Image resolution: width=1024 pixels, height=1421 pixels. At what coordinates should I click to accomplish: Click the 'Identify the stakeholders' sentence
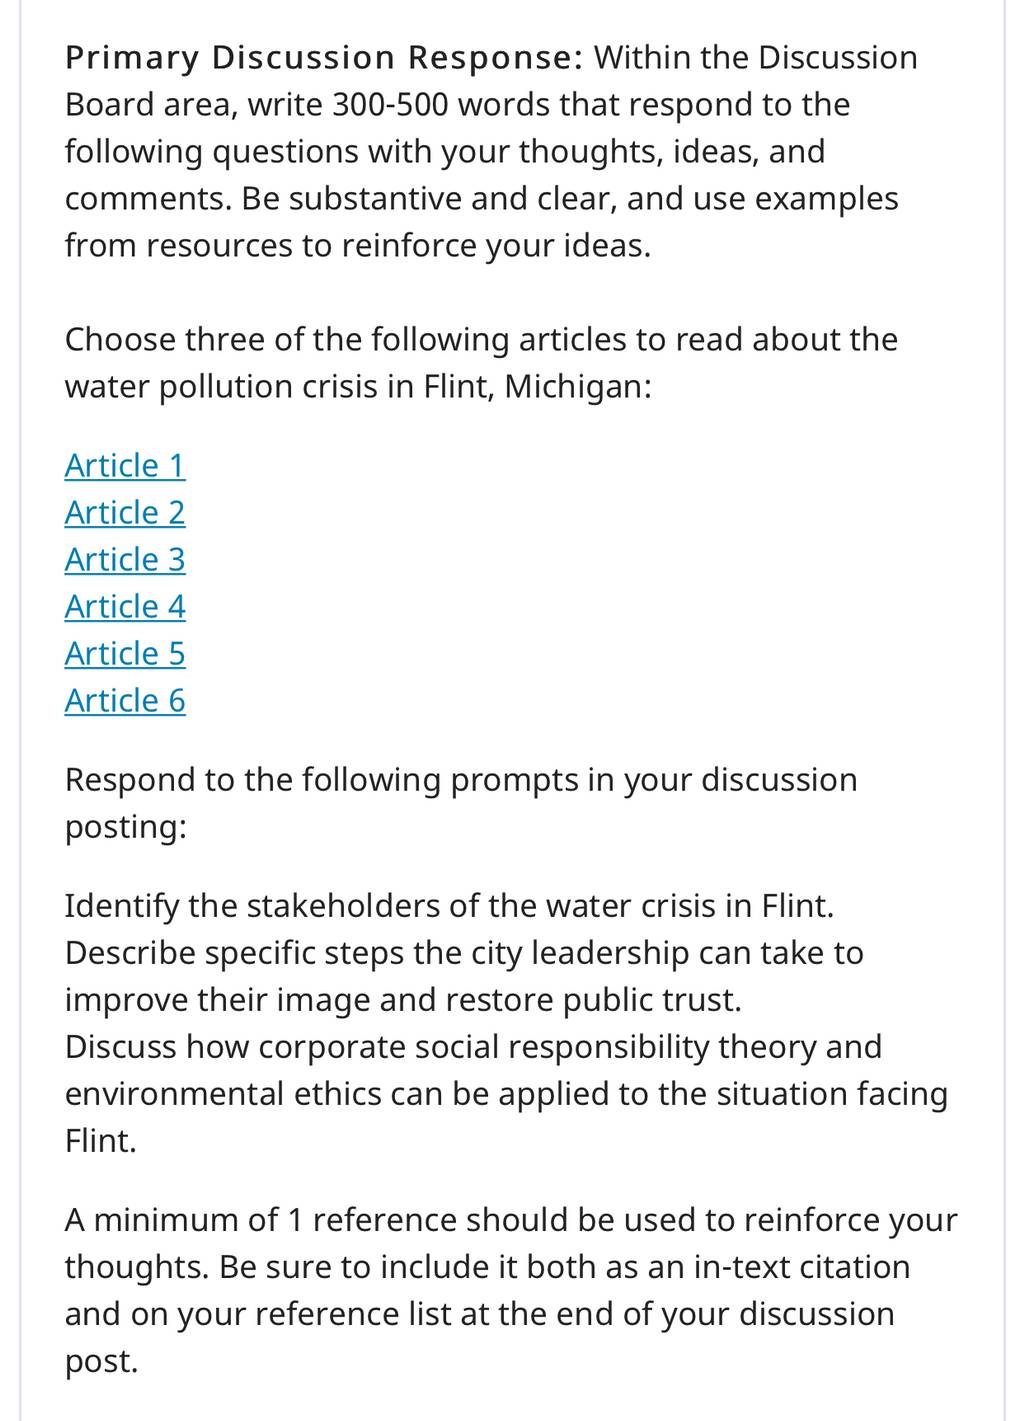click(449, 906)
